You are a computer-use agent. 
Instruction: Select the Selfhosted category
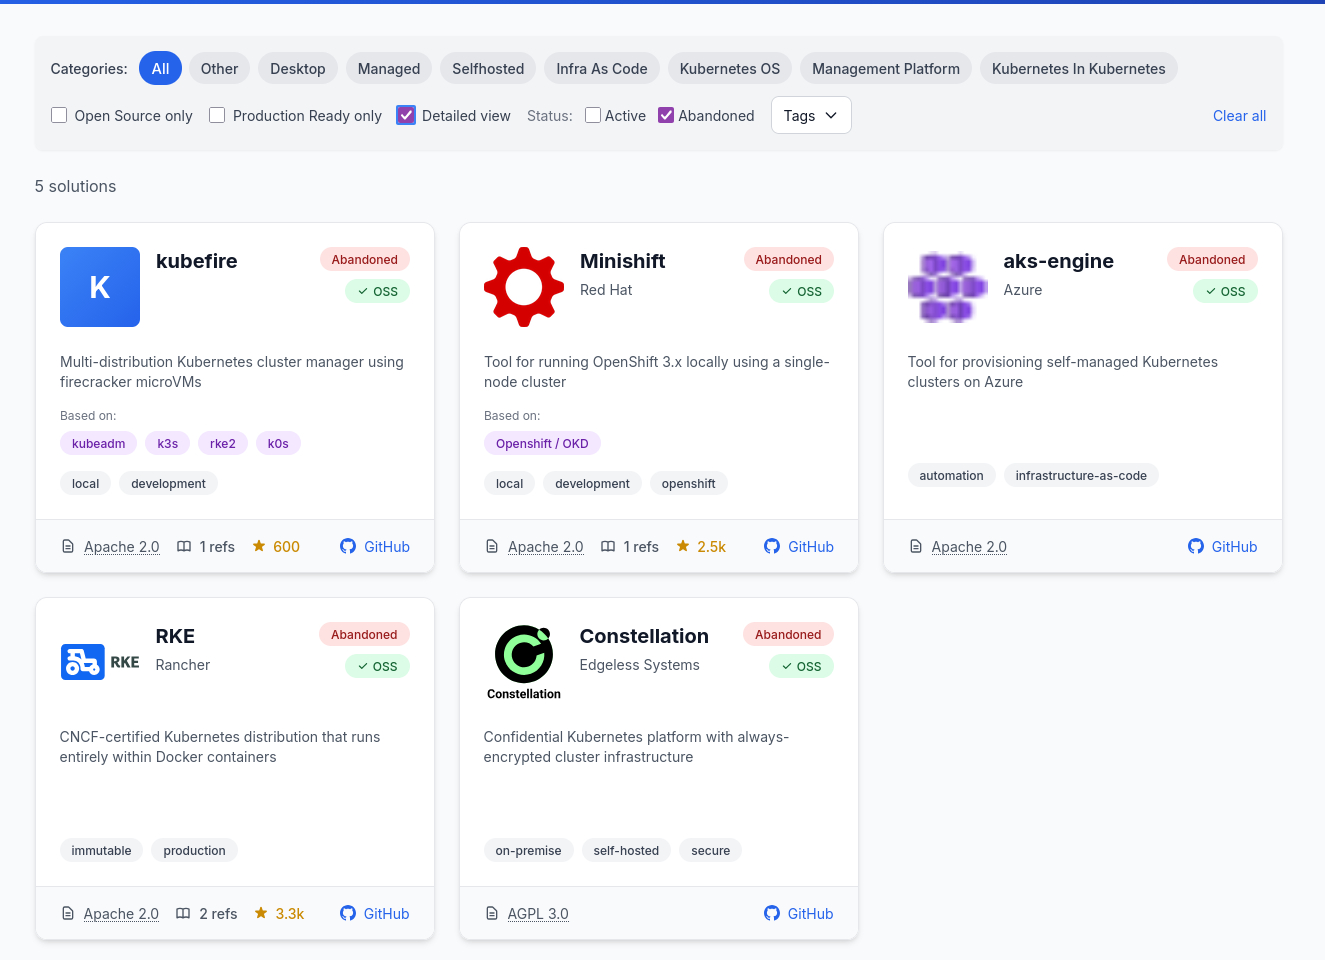(488, 69)
